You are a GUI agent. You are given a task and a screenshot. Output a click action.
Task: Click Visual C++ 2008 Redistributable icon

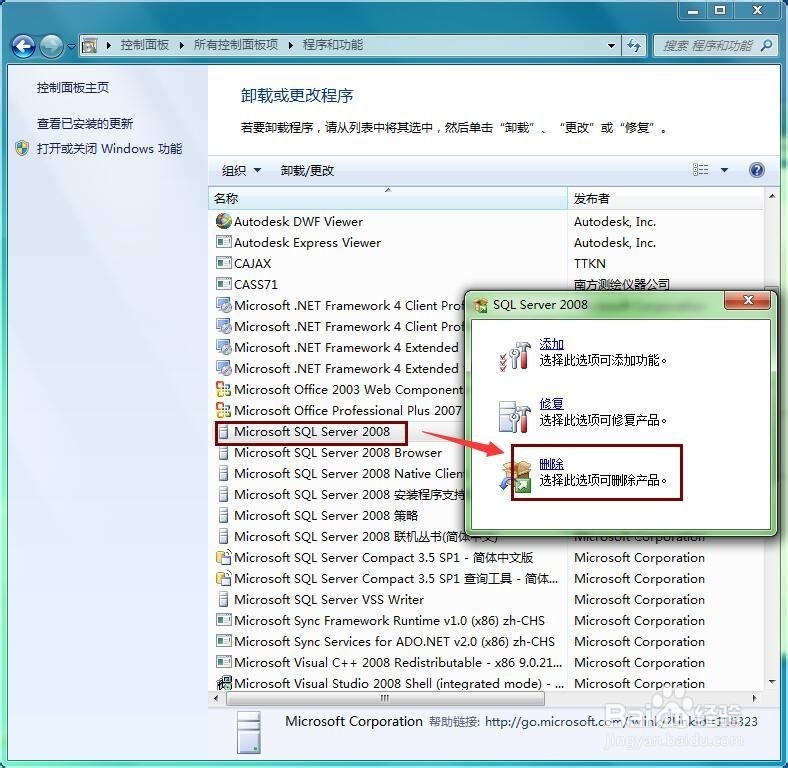[224, 662]
